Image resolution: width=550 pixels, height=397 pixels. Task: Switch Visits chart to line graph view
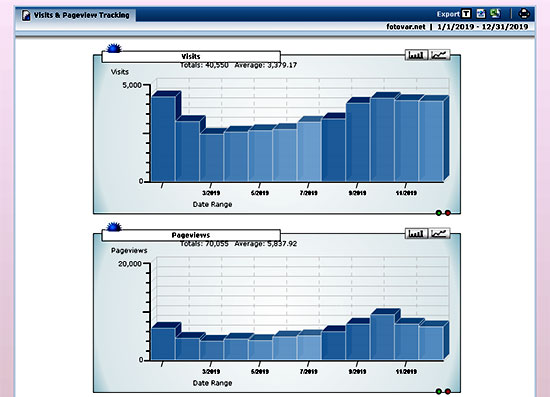coord(439,55)
